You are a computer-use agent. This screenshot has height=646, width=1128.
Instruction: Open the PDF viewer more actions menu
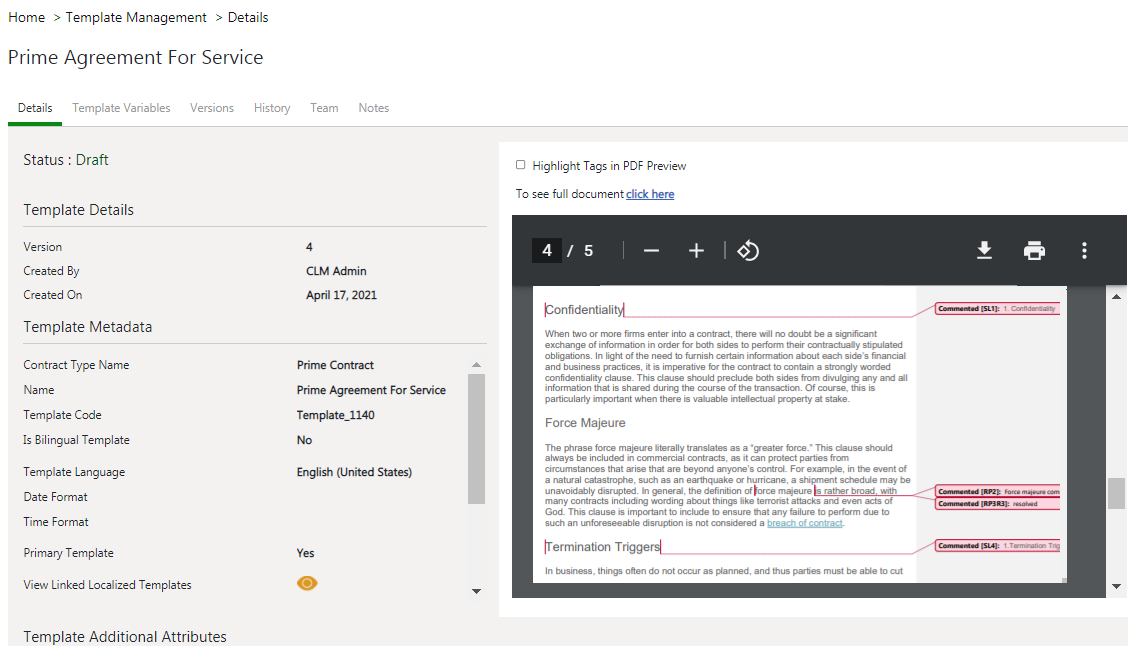pos(1084,250)
